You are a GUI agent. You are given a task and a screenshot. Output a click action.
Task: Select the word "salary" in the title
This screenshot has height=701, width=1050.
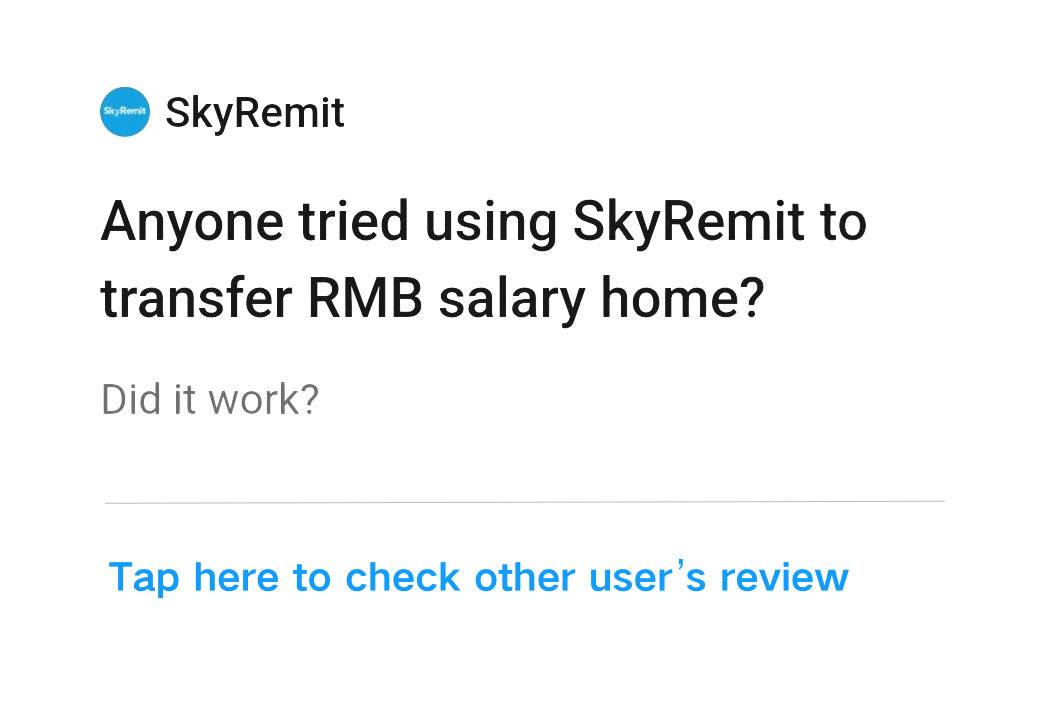[x=512, y=299]
